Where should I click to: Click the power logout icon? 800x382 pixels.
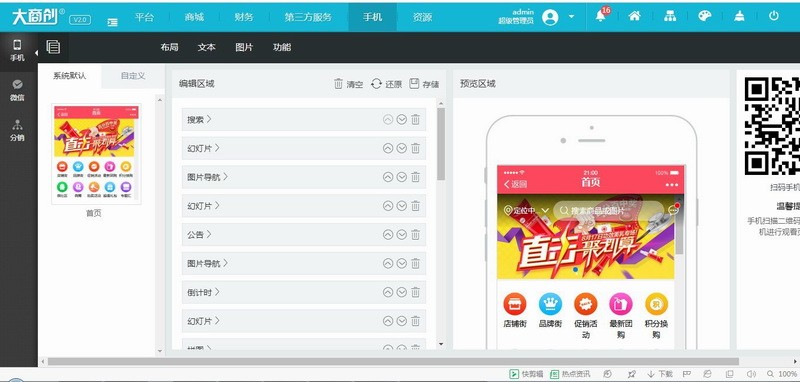pyautogui.click(x=774, y=16)
